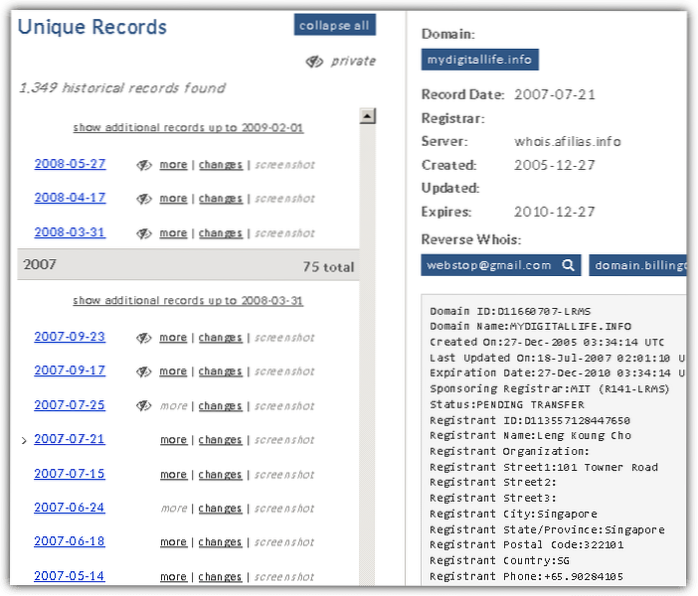View changes for the 2007-07-15 record
The image size is (698, 596).
coord(220,475)
